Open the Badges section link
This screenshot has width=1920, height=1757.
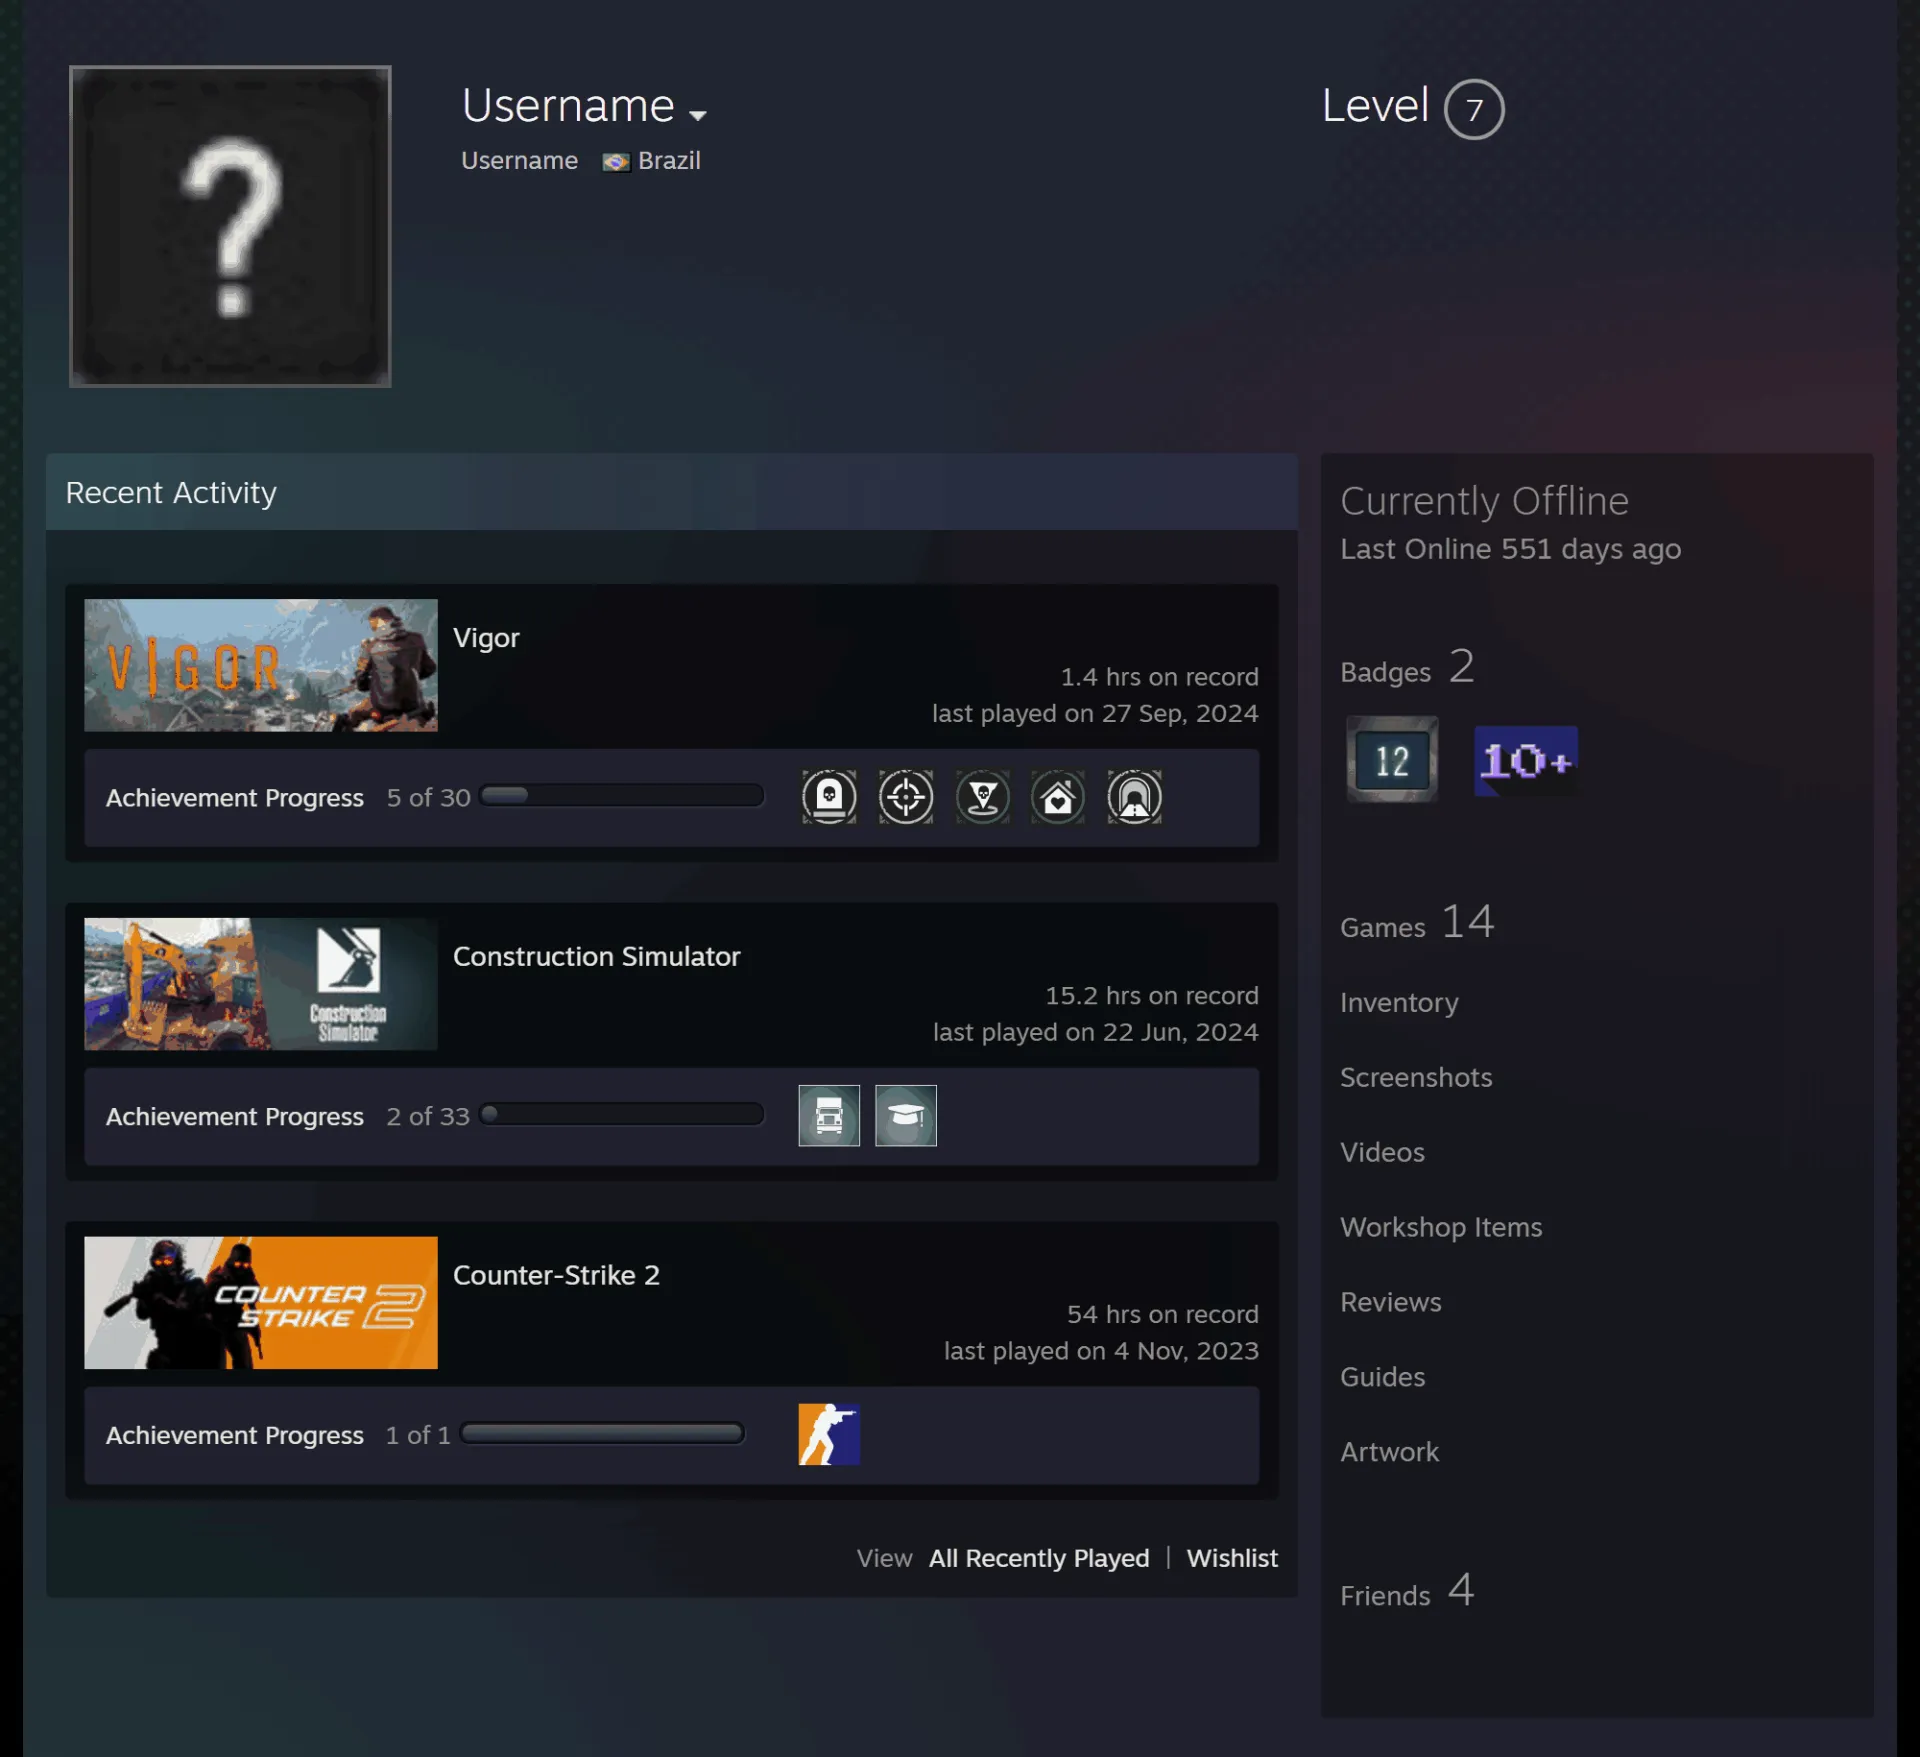click(1407, 667)
